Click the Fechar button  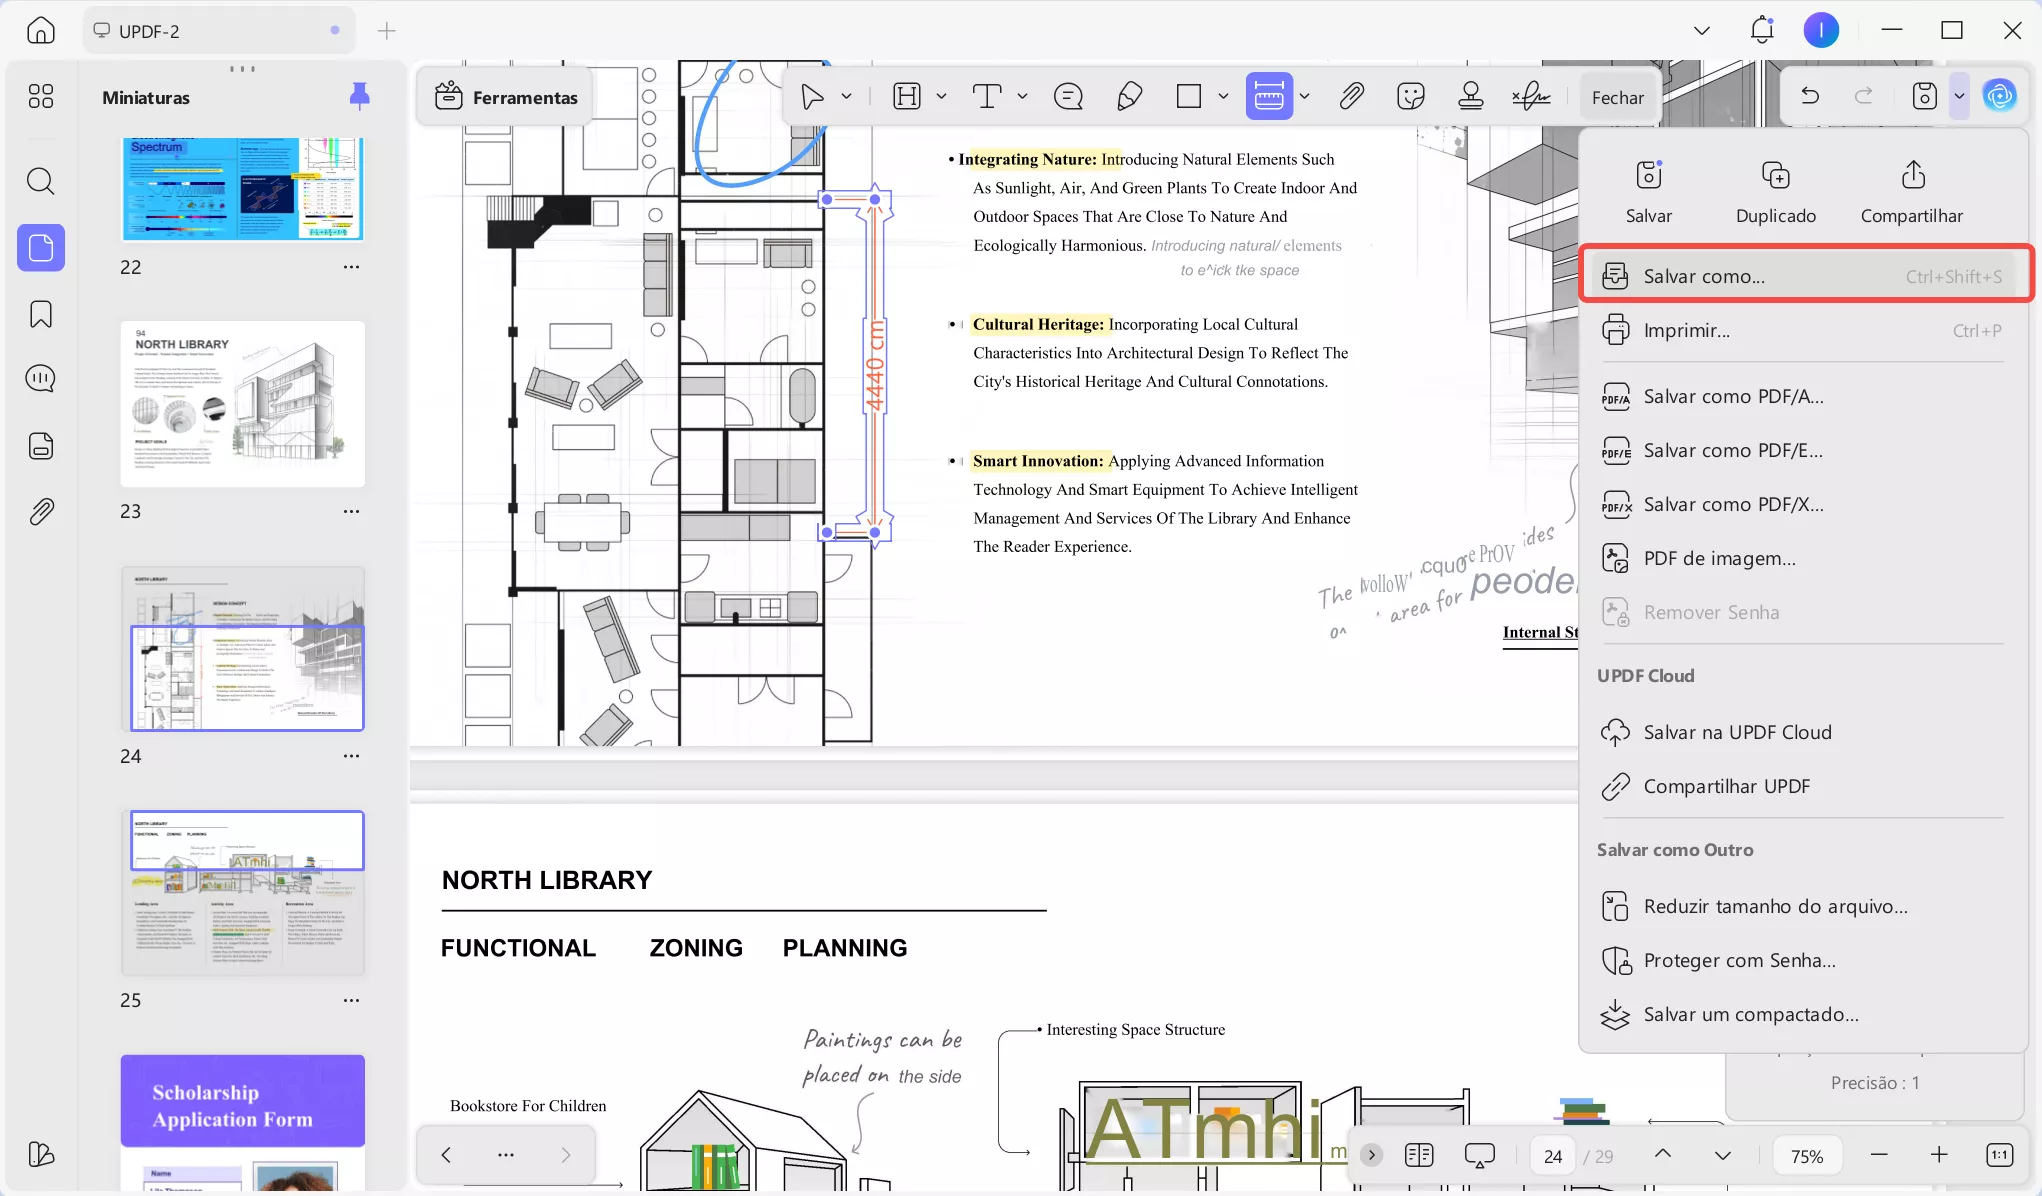tap(1617, 97)
